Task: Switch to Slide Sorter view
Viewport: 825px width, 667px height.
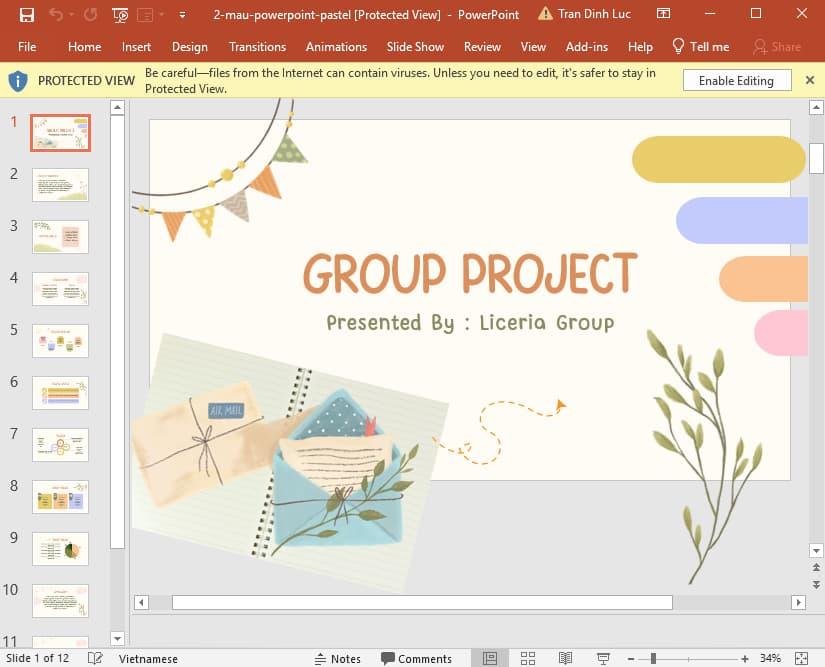Action: pos(528,658)
